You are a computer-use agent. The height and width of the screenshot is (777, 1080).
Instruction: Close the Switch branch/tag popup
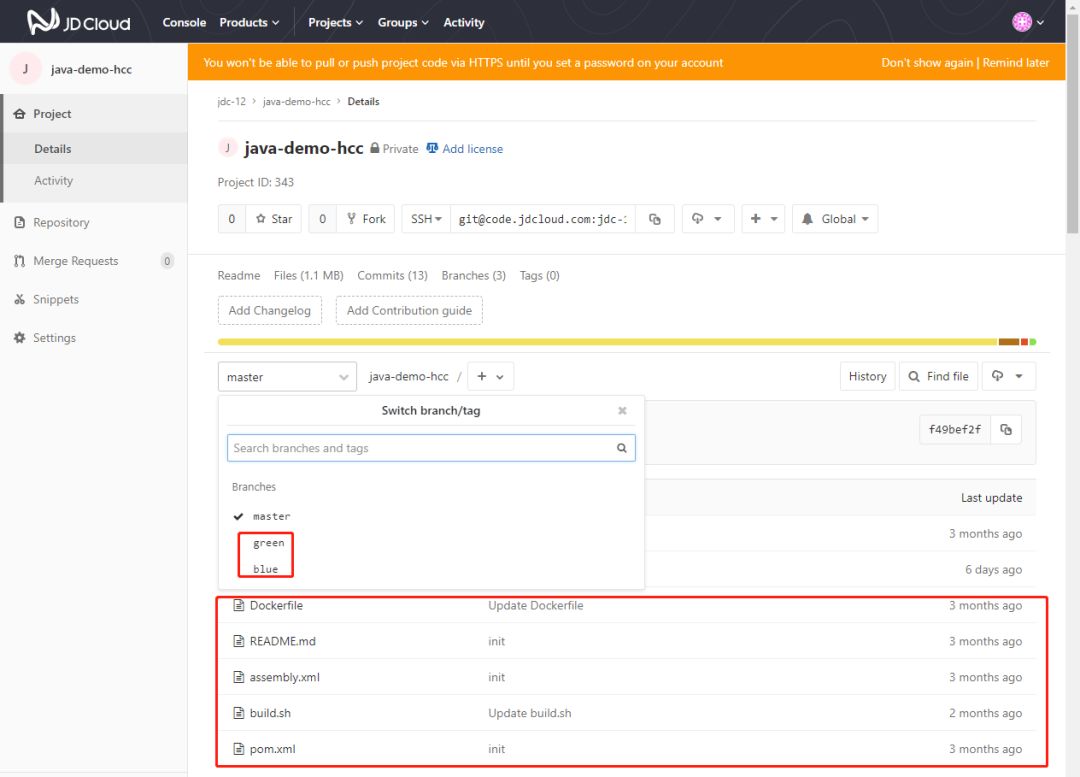[622, 411]
